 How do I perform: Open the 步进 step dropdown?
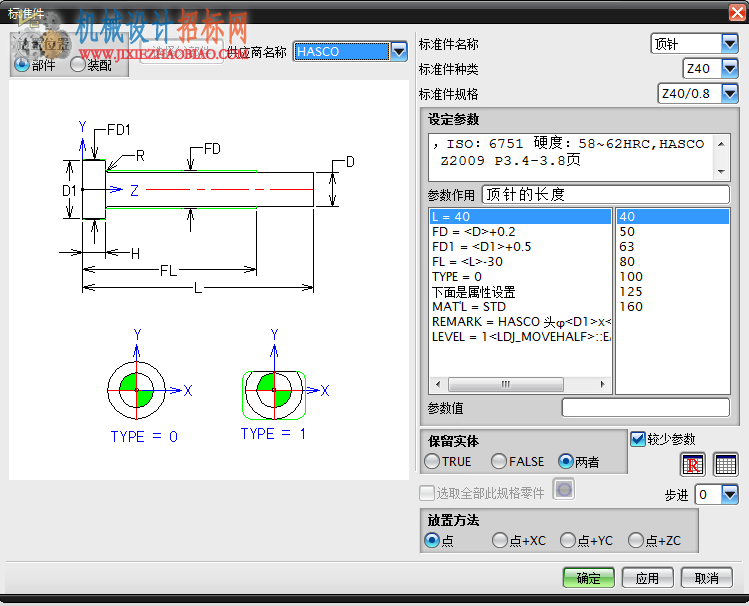[x=729, y=494]
